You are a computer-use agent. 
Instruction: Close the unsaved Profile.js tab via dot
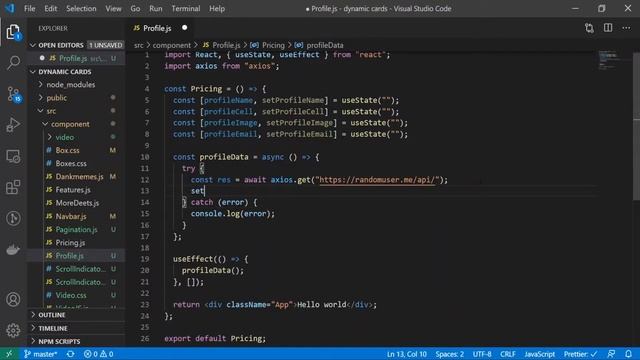point(184,28)
